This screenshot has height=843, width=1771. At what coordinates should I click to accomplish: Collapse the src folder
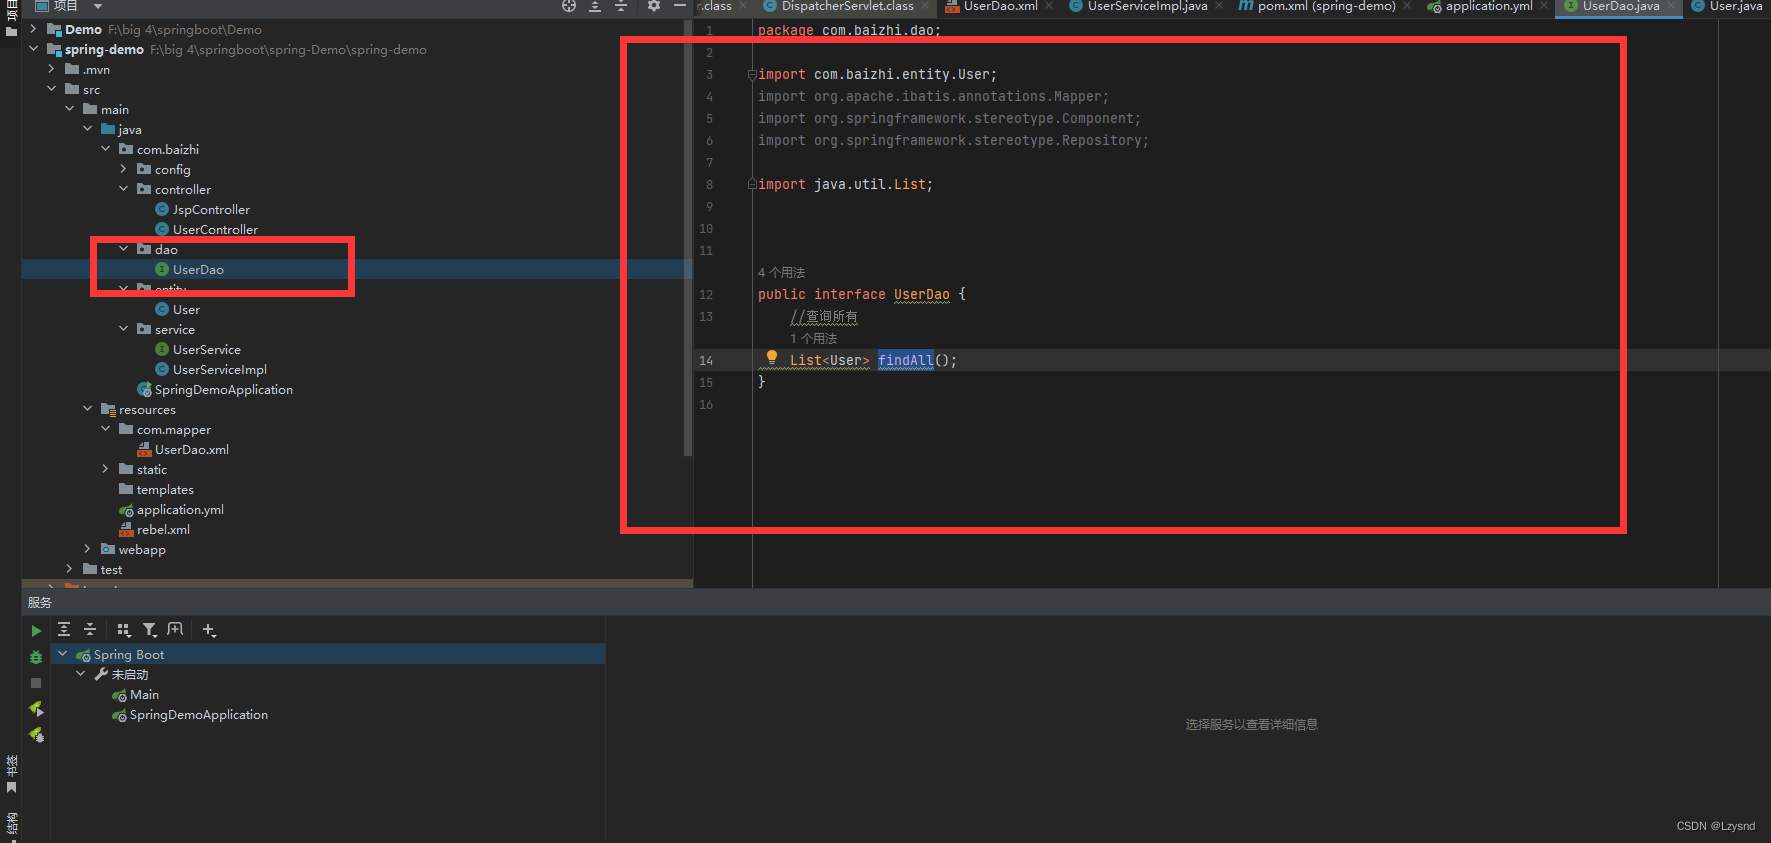52,89
